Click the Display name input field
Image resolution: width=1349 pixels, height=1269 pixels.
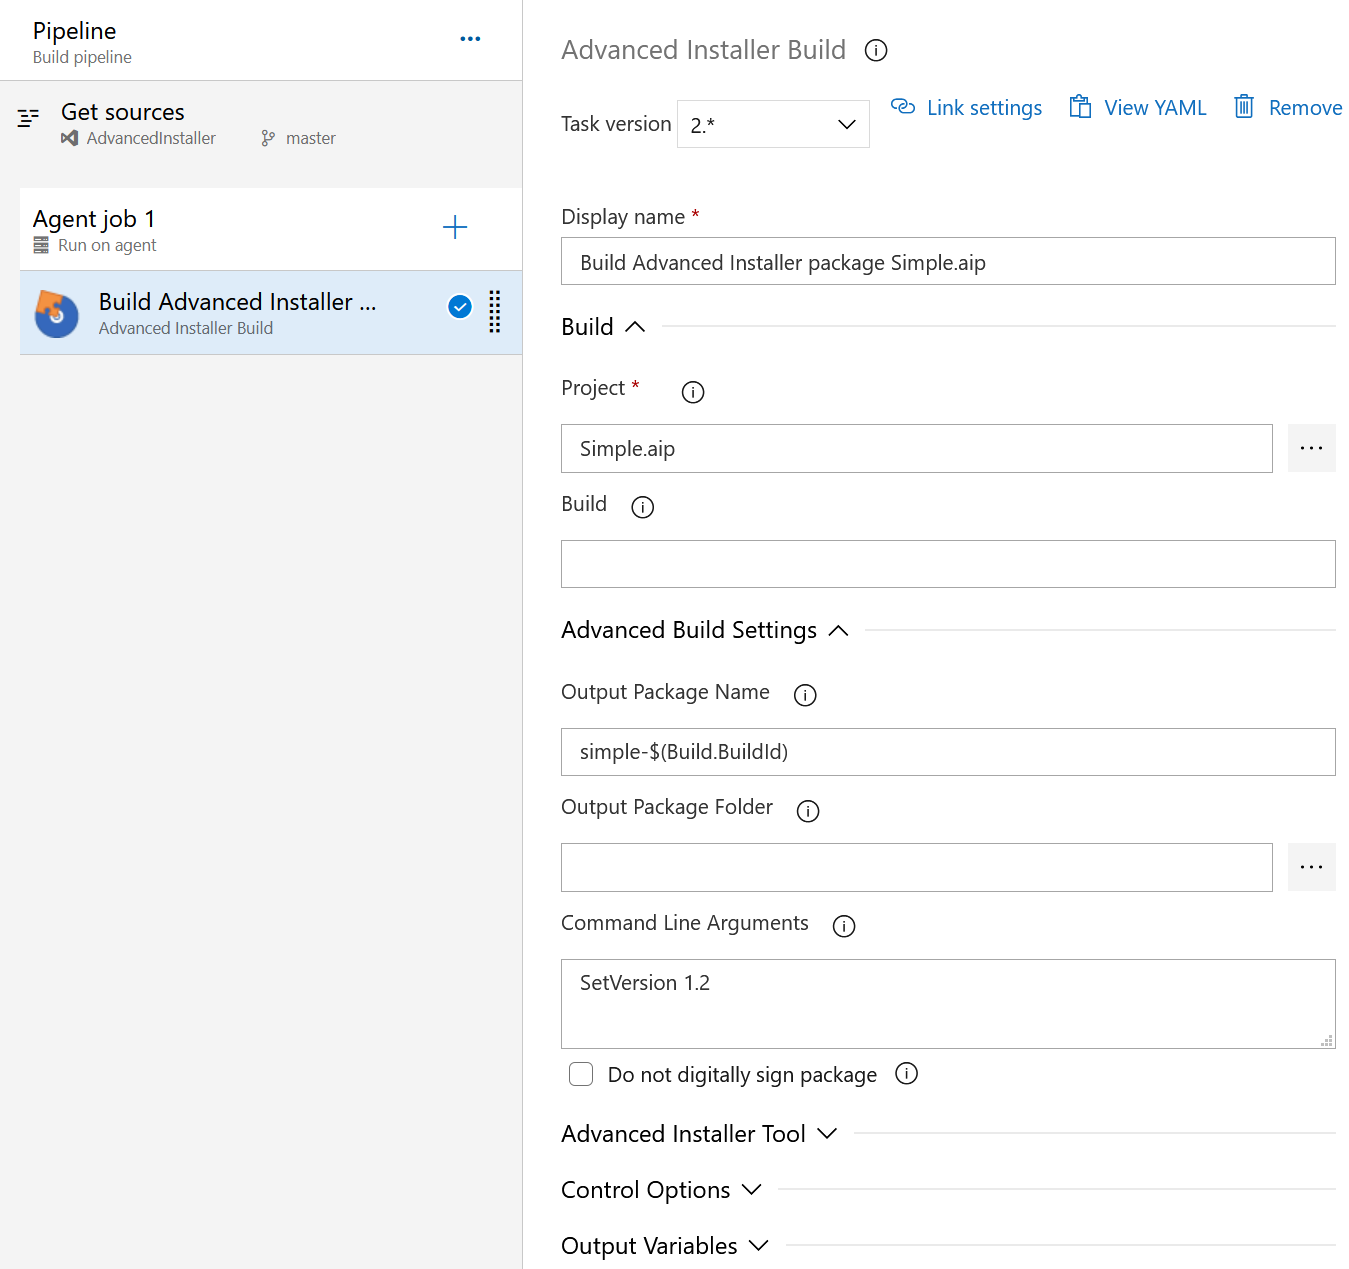[948, 261]
